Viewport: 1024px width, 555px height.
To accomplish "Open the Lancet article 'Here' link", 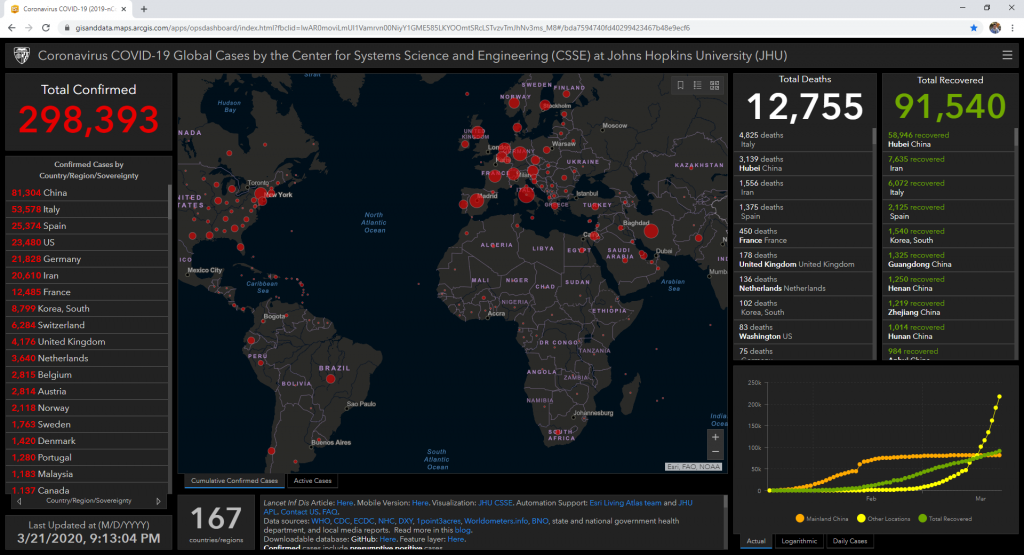I will pos(345,503).
